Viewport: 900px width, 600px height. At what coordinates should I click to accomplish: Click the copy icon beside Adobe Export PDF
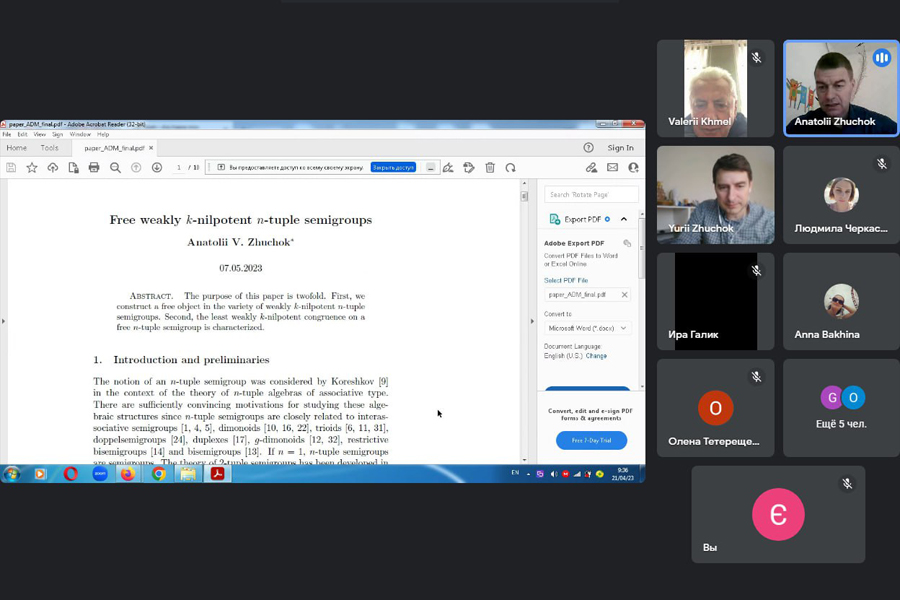[627, 243]
